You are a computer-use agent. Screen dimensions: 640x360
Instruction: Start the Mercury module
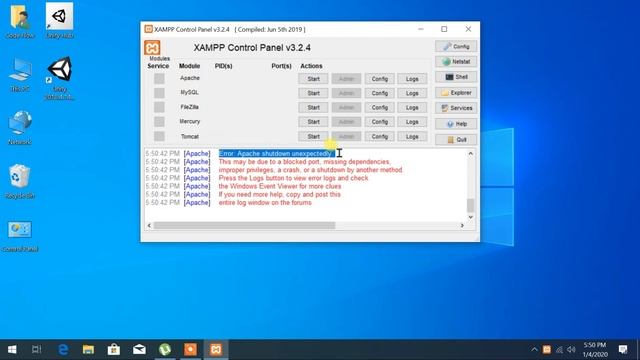point(313,122)
